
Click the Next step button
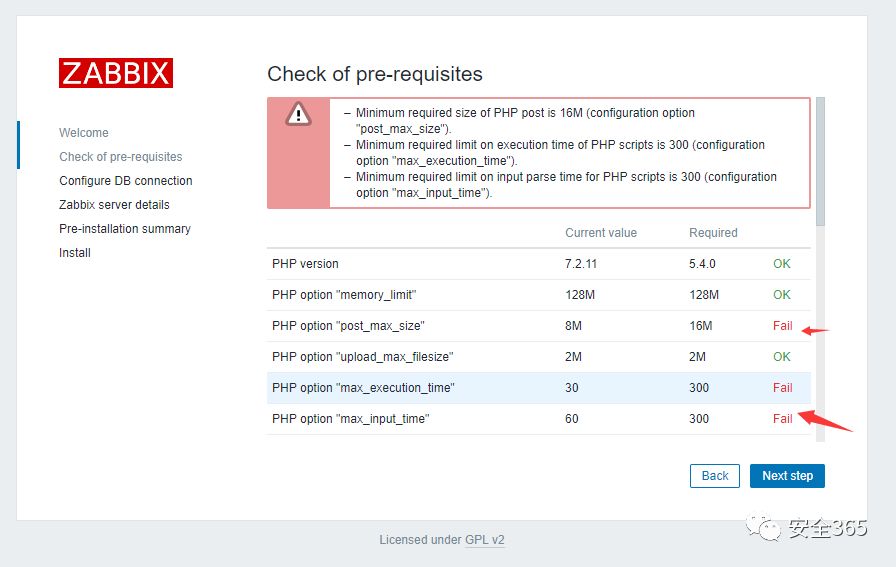point(787,476)
